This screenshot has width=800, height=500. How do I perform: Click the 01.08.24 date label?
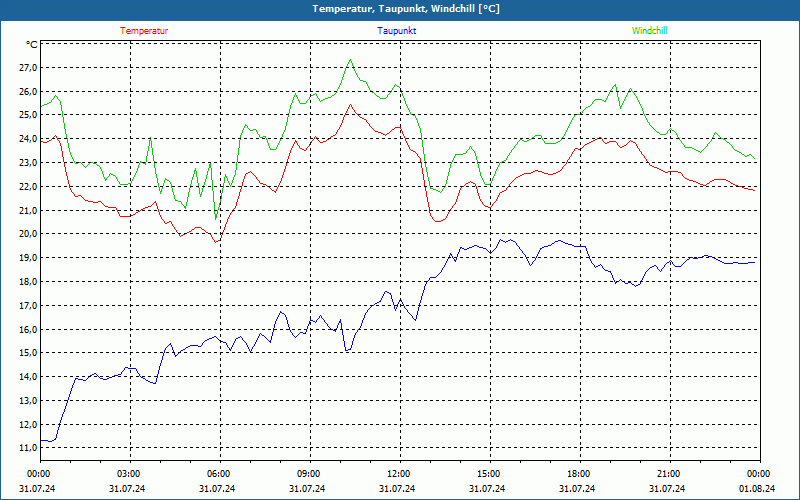pos(757,488)
